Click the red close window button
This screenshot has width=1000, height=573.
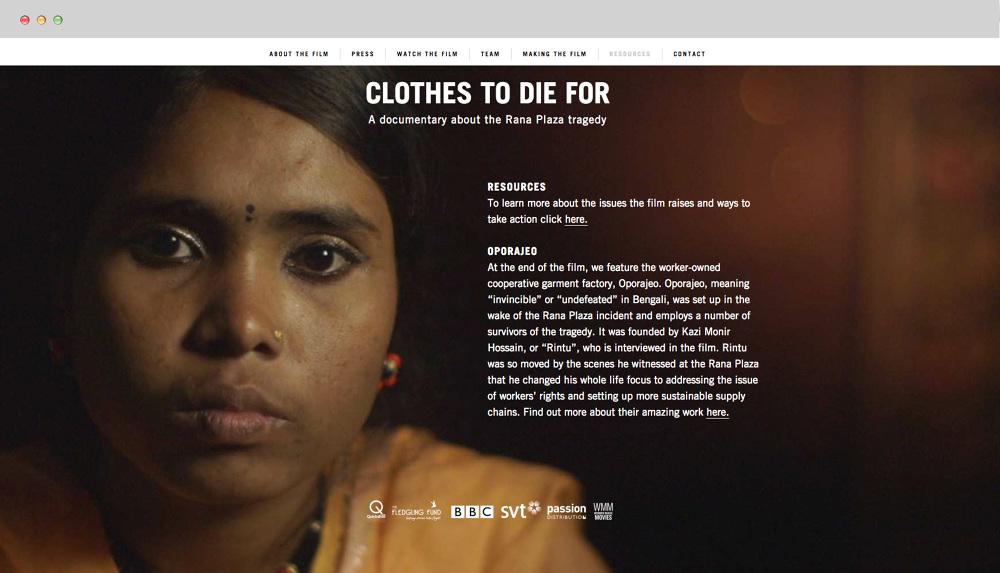[x=25, y=20]
